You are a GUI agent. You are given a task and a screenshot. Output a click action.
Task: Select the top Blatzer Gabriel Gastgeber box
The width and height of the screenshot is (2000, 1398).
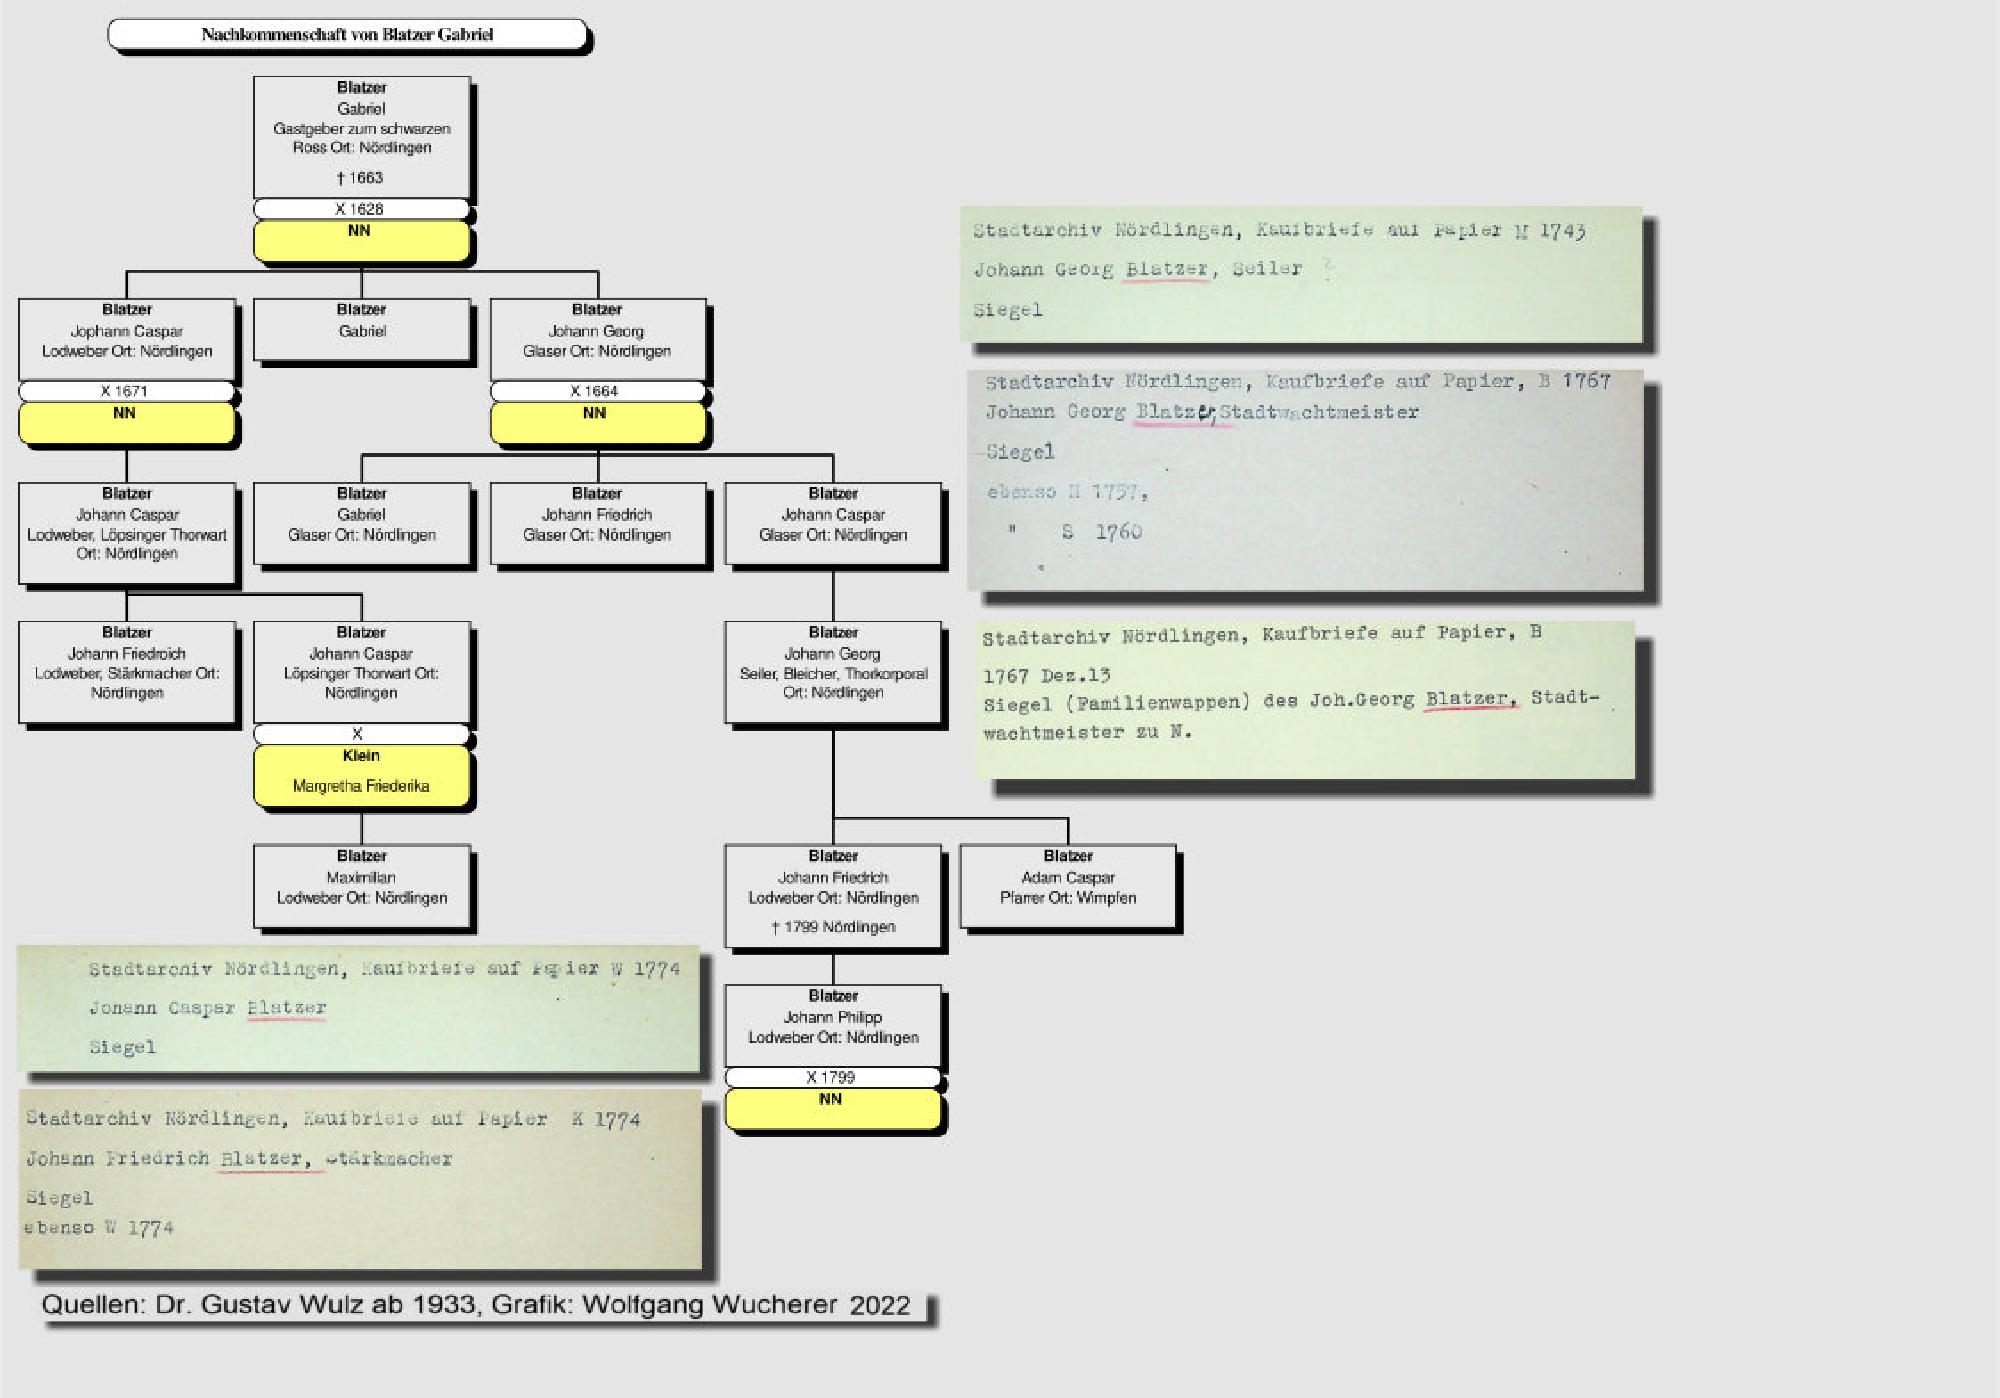click(x=361, y=136)
